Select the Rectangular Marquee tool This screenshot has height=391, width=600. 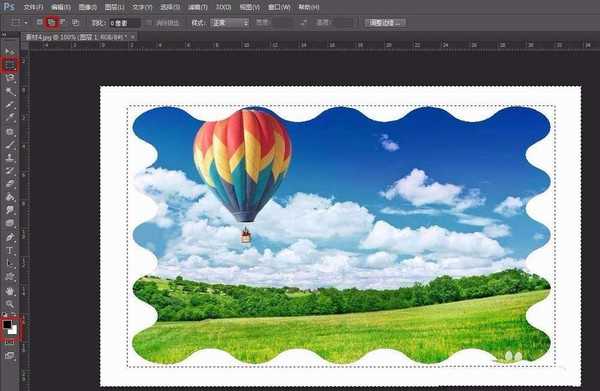tap(10, 65)
